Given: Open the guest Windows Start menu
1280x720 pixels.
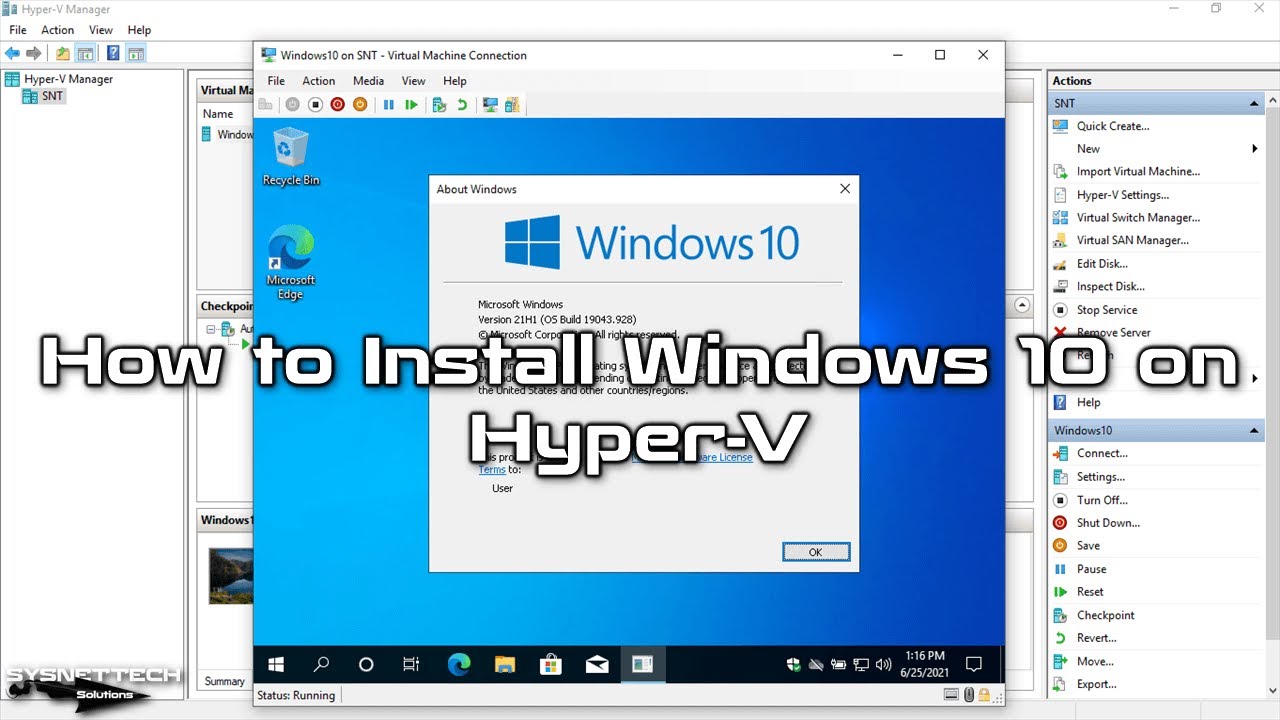Looking at the screenshot, I should pos(276,664).
